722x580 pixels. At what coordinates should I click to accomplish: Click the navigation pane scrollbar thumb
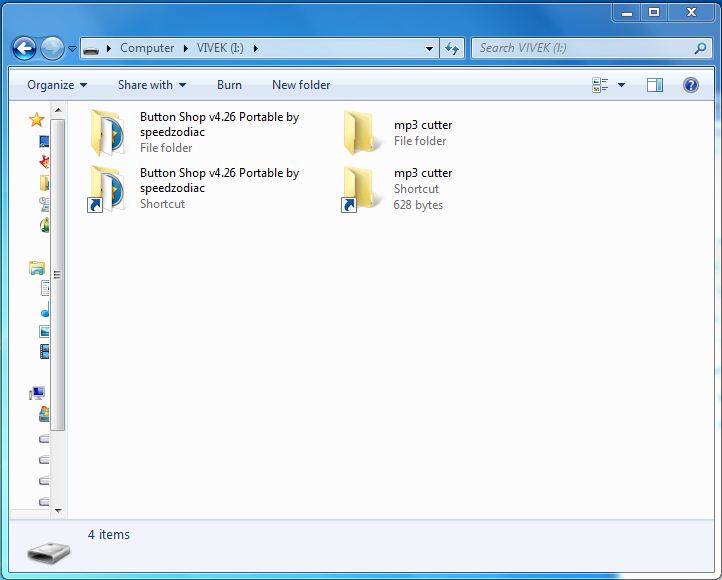pos(58,275)
